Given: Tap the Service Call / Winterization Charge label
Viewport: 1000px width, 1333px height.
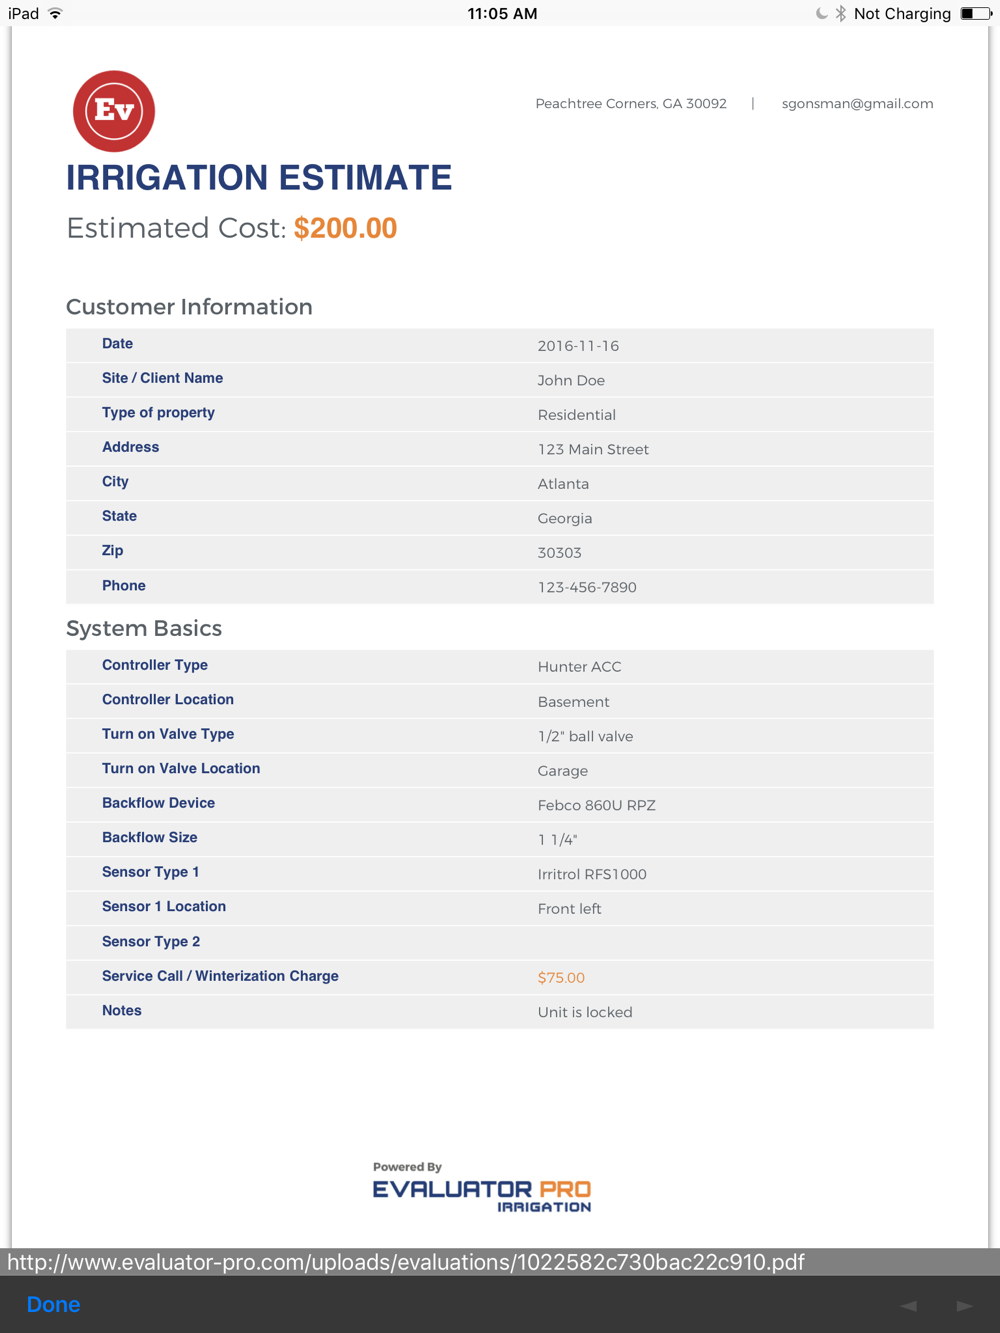Looking at the screenshot, I should (x=220, y=976).
